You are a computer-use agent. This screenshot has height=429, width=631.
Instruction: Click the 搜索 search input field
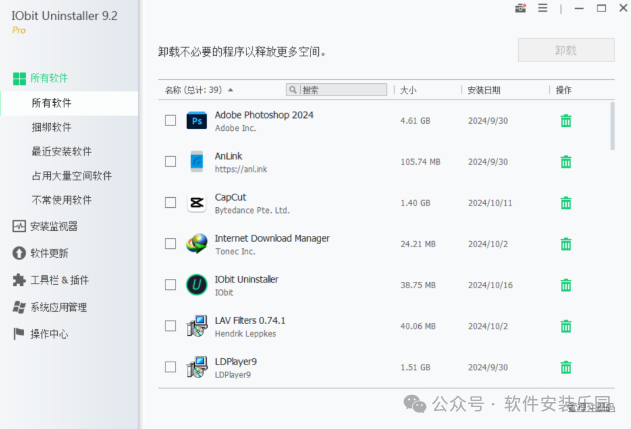pyautogui.click(x=336, y=90)
